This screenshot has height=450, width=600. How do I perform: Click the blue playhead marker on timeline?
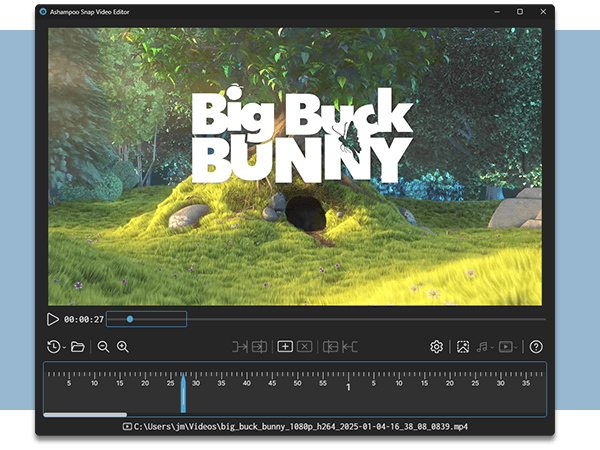click(x=183, y=392)
